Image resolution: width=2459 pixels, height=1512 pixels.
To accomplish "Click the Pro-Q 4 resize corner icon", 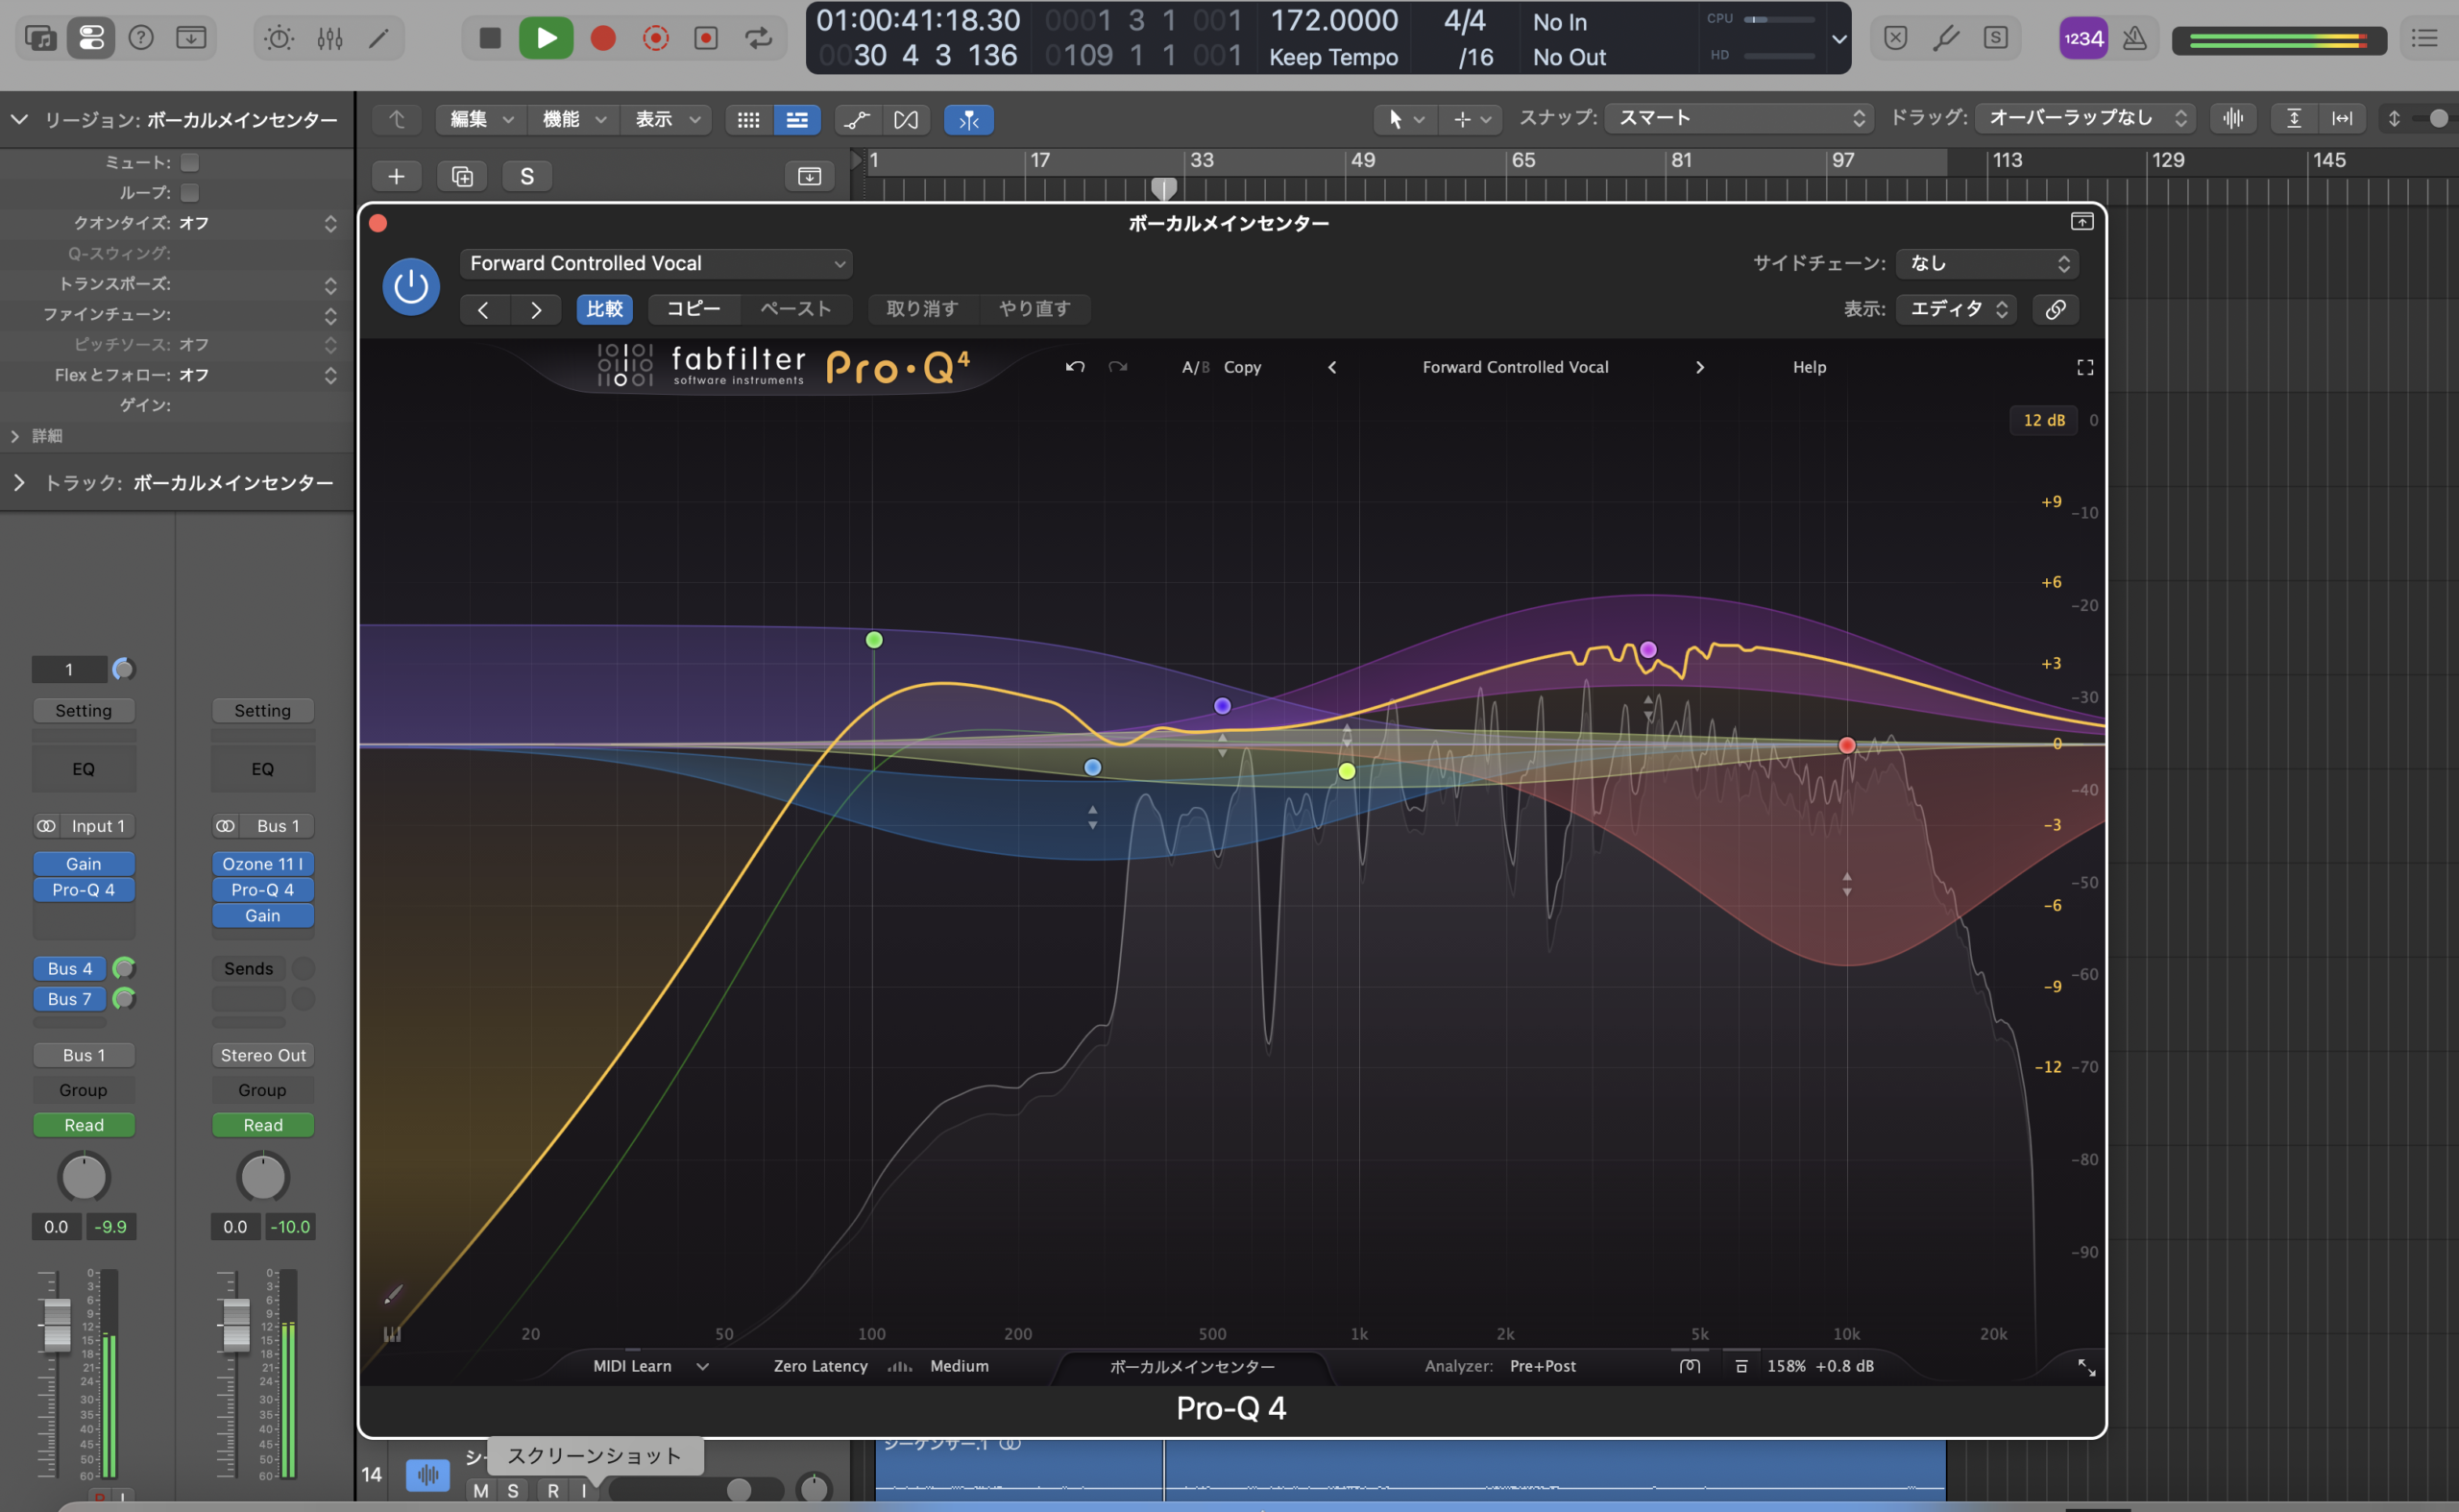I will tap(2086, 1367).
